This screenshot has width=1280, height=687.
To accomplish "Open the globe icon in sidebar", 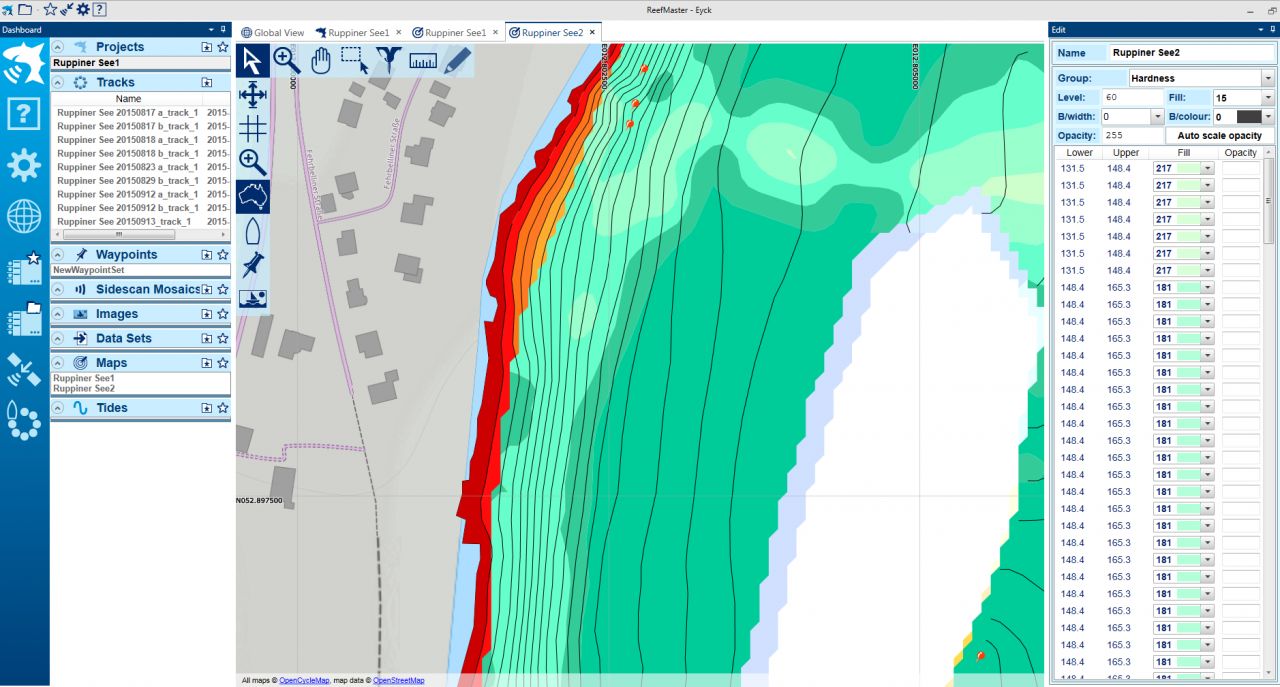I will tap(24, 216).
